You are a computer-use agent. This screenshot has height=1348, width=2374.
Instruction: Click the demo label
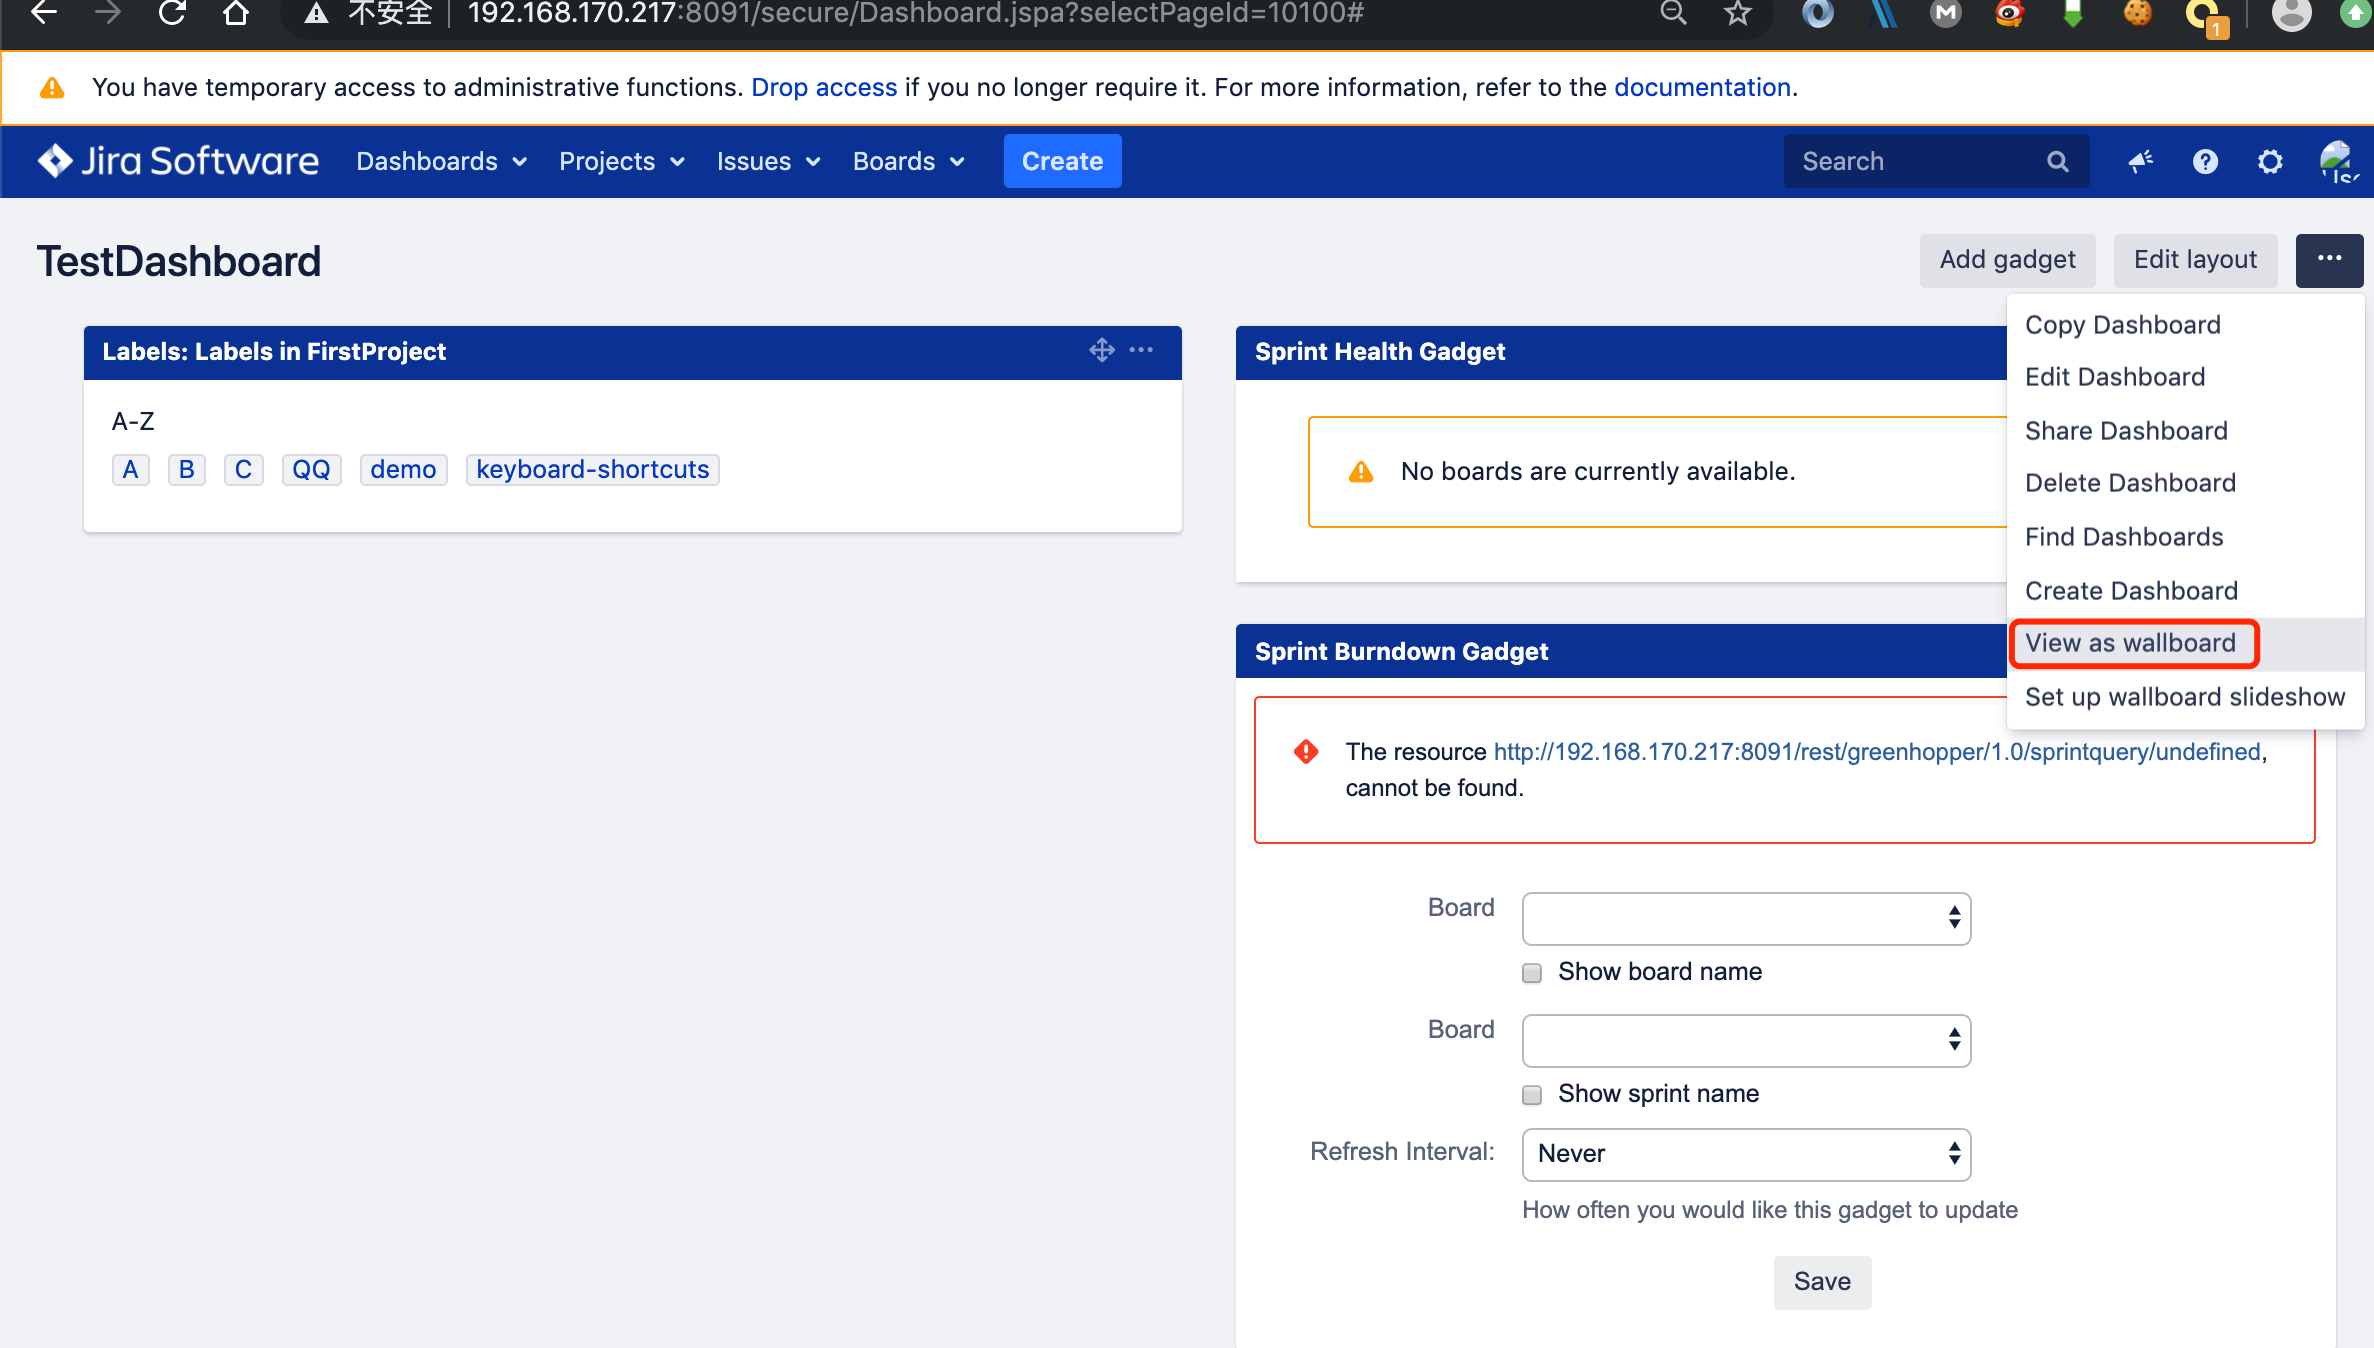[x=403, y=470]
